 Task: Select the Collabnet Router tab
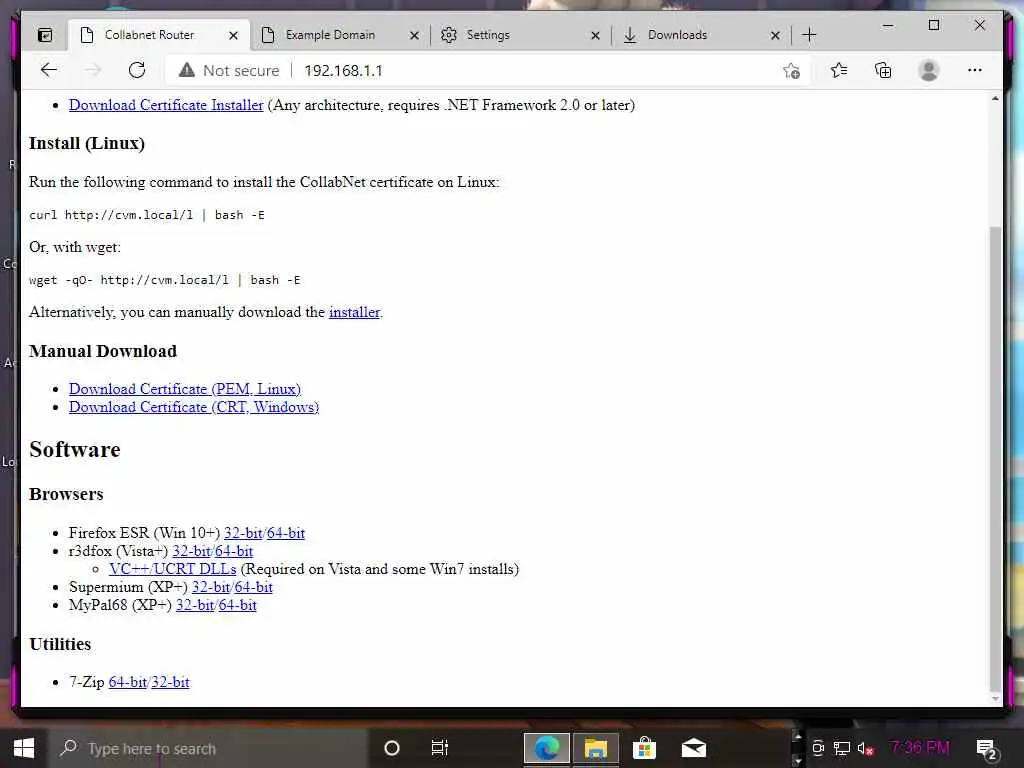(x=150, y=35)
